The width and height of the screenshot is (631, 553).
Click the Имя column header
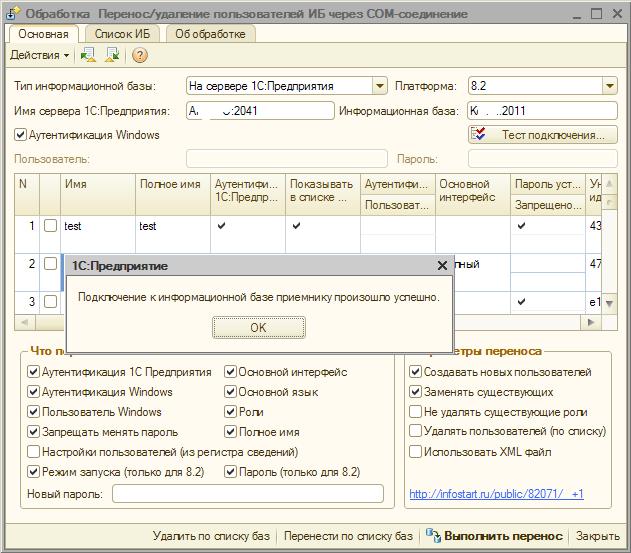pos(98,194)
